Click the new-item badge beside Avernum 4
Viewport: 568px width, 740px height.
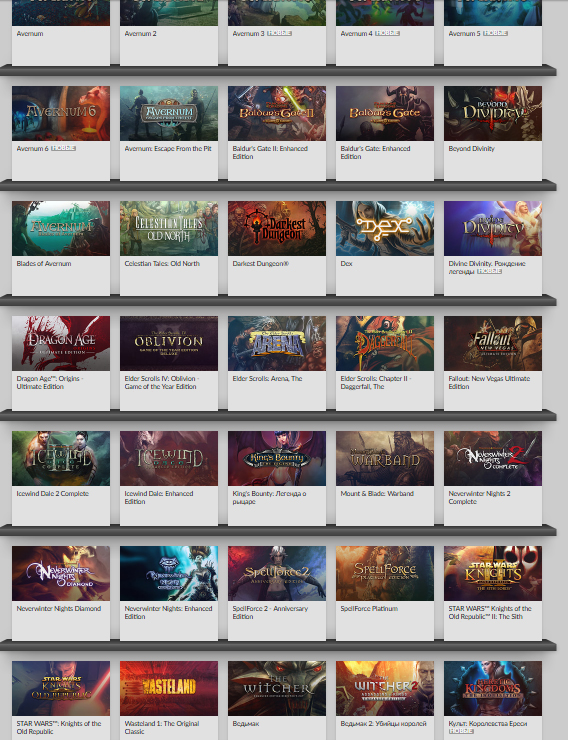point(387,34)
